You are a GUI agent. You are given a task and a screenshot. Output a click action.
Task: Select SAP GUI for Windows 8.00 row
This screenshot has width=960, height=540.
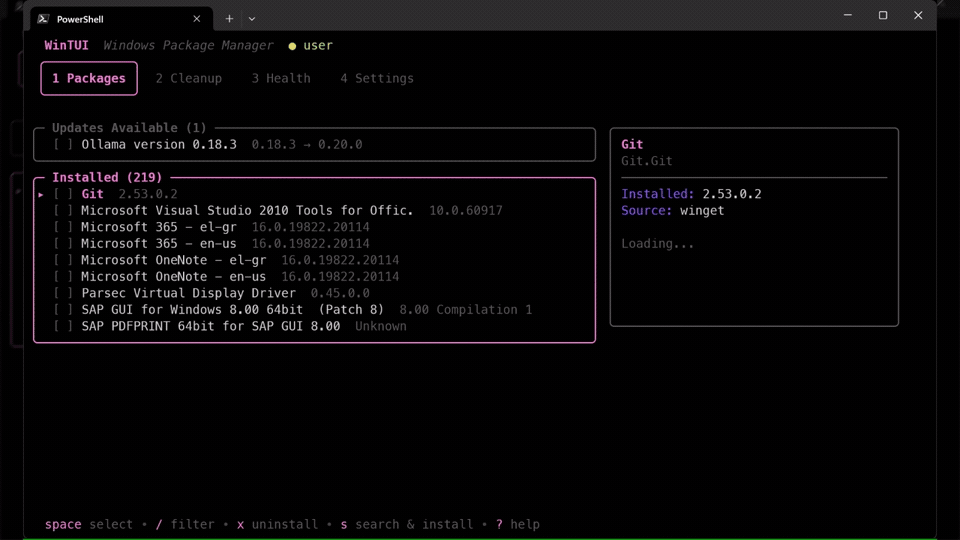[x=314, y=310]
